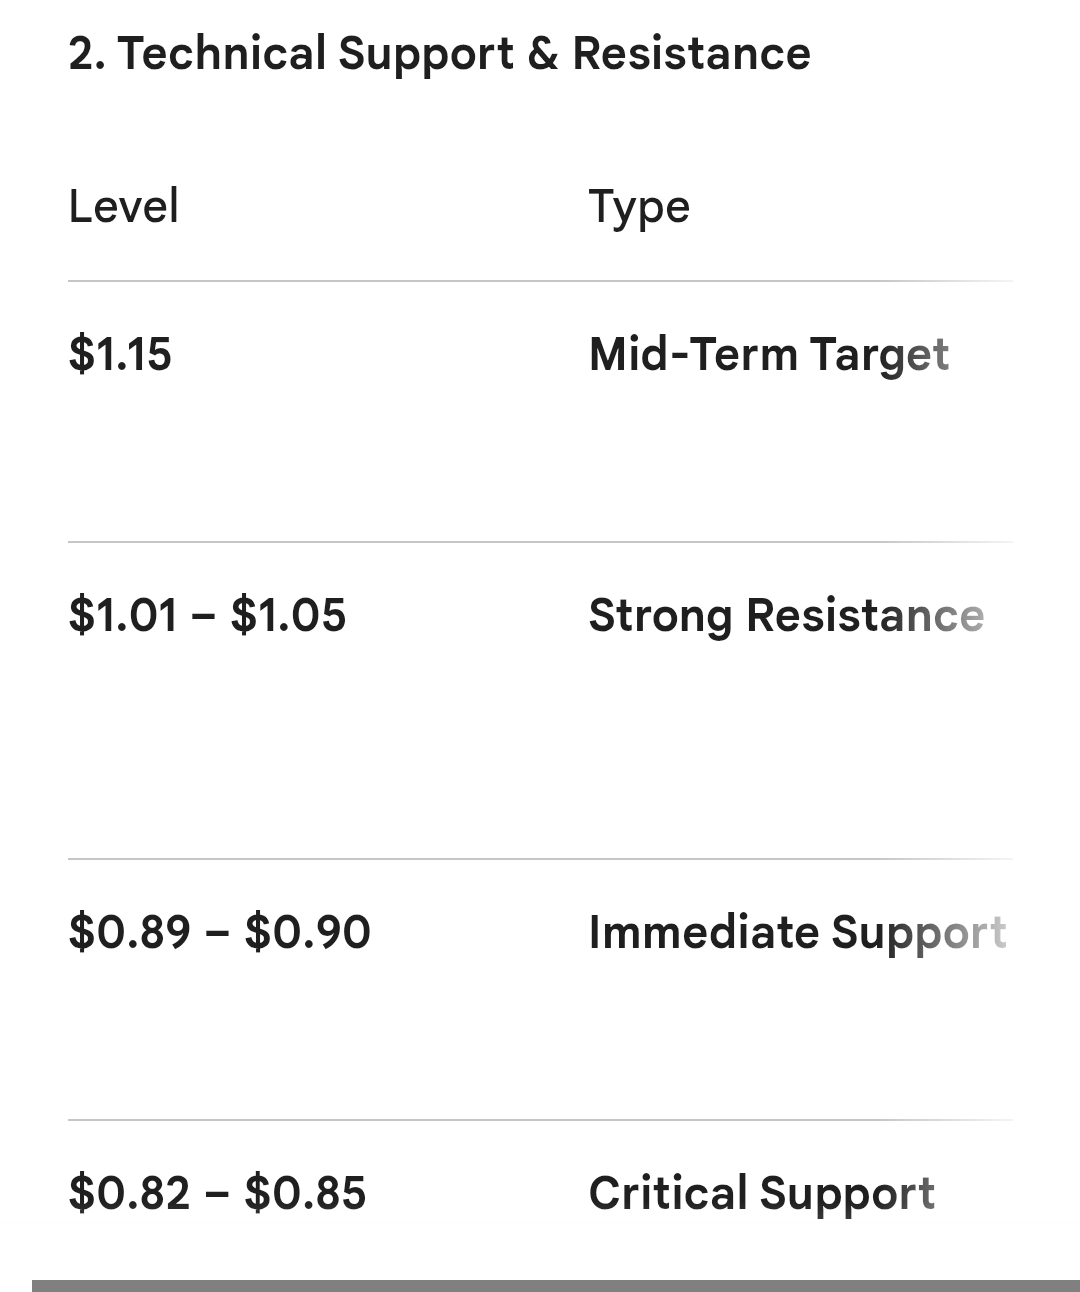This screenshot has height=1292, width=1080.
Task: Click the Technical Support & Resistance heading
Action: 439,53
